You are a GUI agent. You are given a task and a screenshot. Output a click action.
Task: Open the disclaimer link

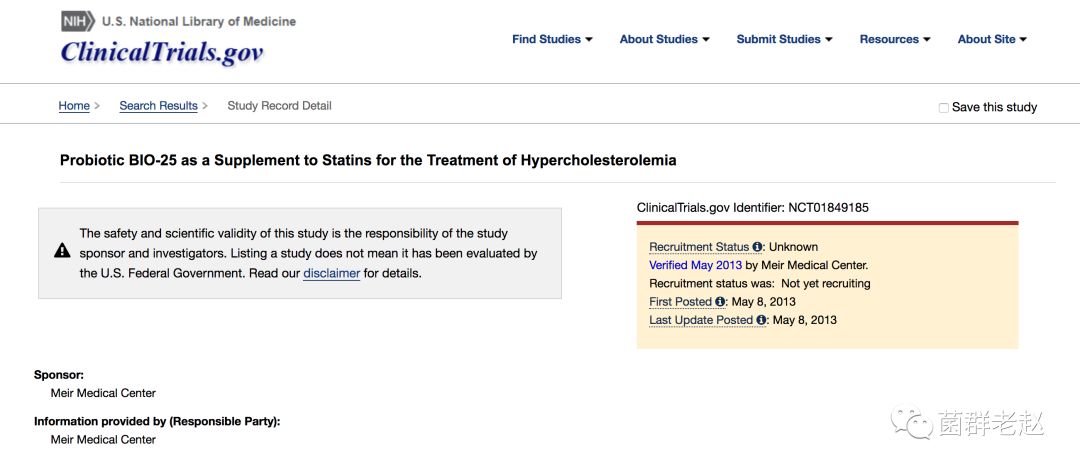tap(331, 273)
